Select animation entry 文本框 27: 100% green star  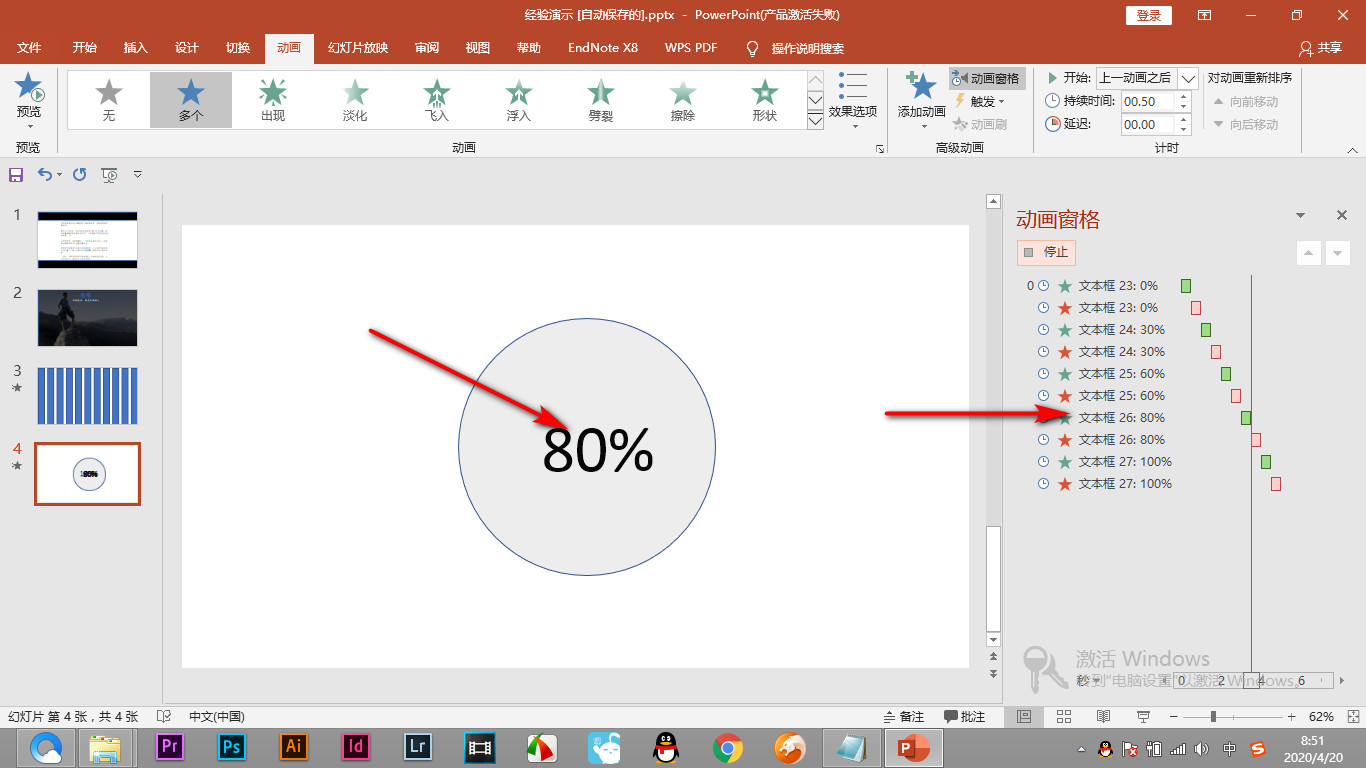pyautogui.click(x=1065, y=462)
